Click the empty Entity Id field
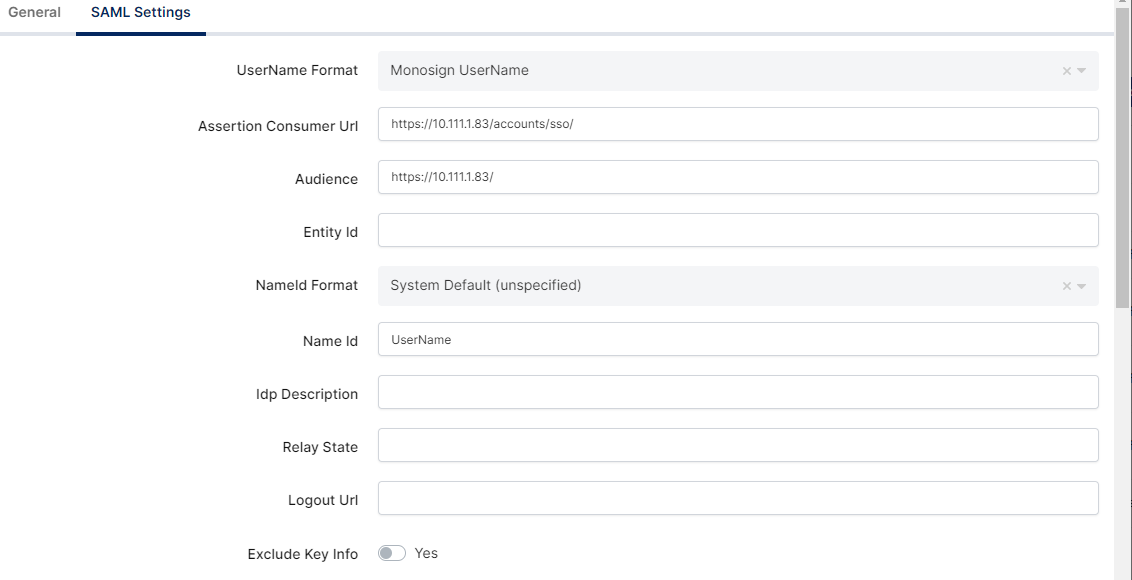Viewport: 1132px width, 580px height. point(738,230)
